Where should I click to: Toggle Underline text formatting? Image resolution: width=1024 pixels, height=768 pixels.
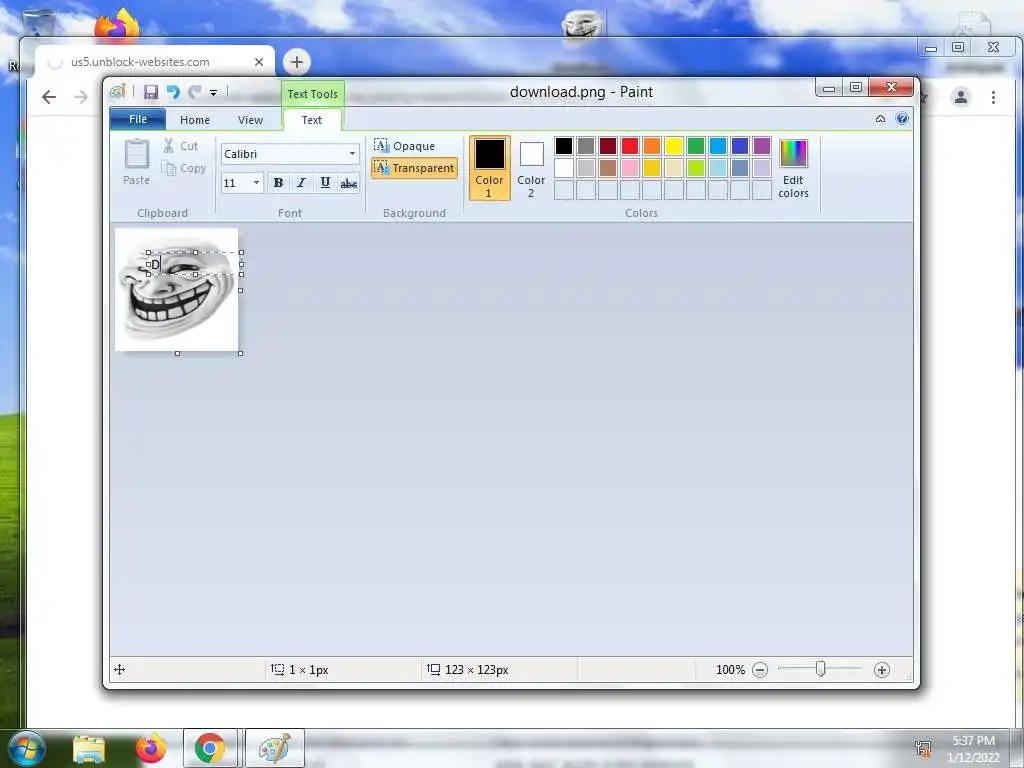(325, 183)
